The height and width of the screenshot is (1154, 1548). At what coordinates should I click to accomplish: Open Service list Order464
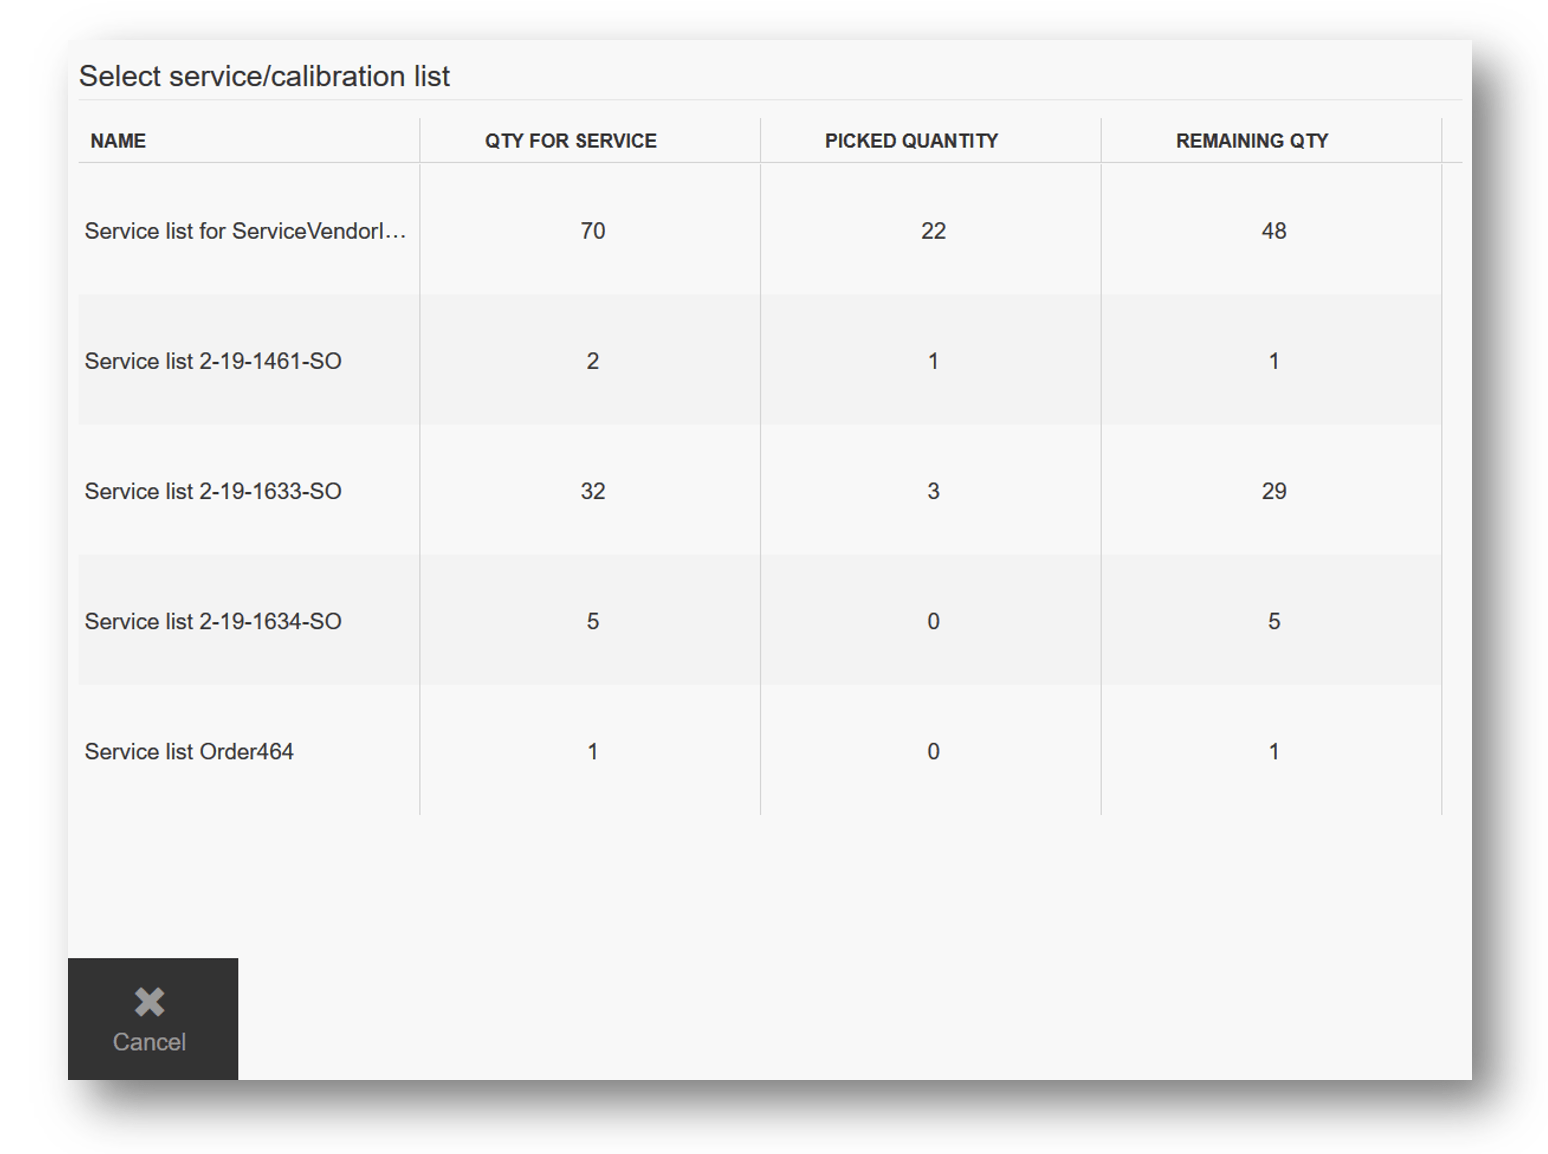coord(189,751)
